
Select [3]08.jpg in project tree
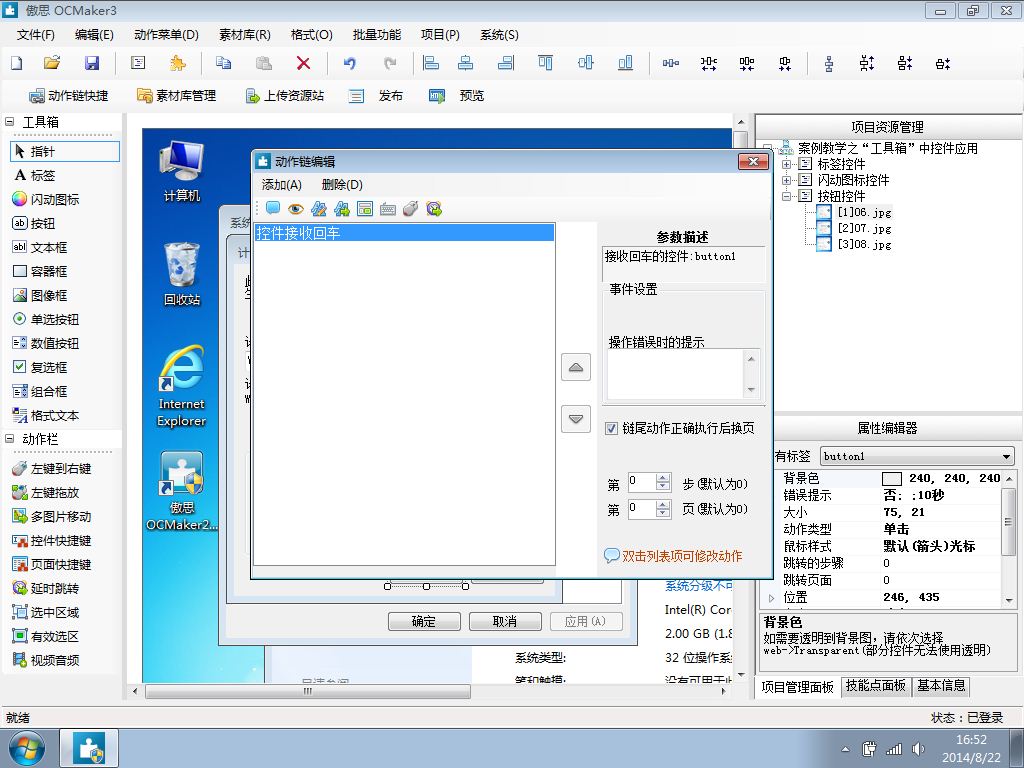864,244
